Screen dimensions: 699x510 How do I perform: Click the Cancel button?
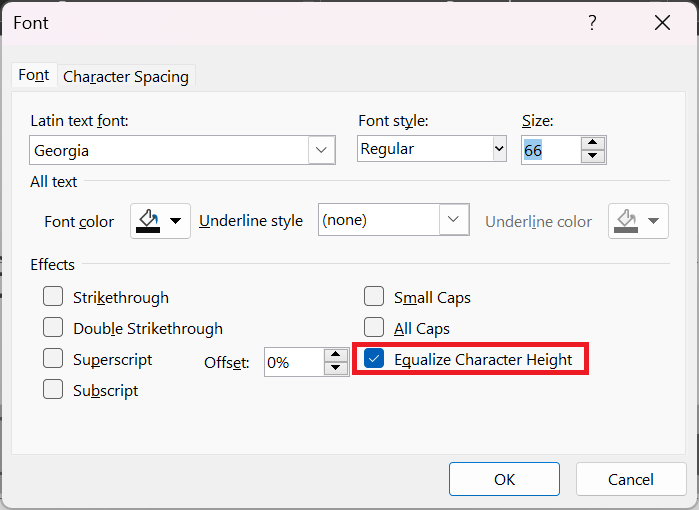coord(631,479)
